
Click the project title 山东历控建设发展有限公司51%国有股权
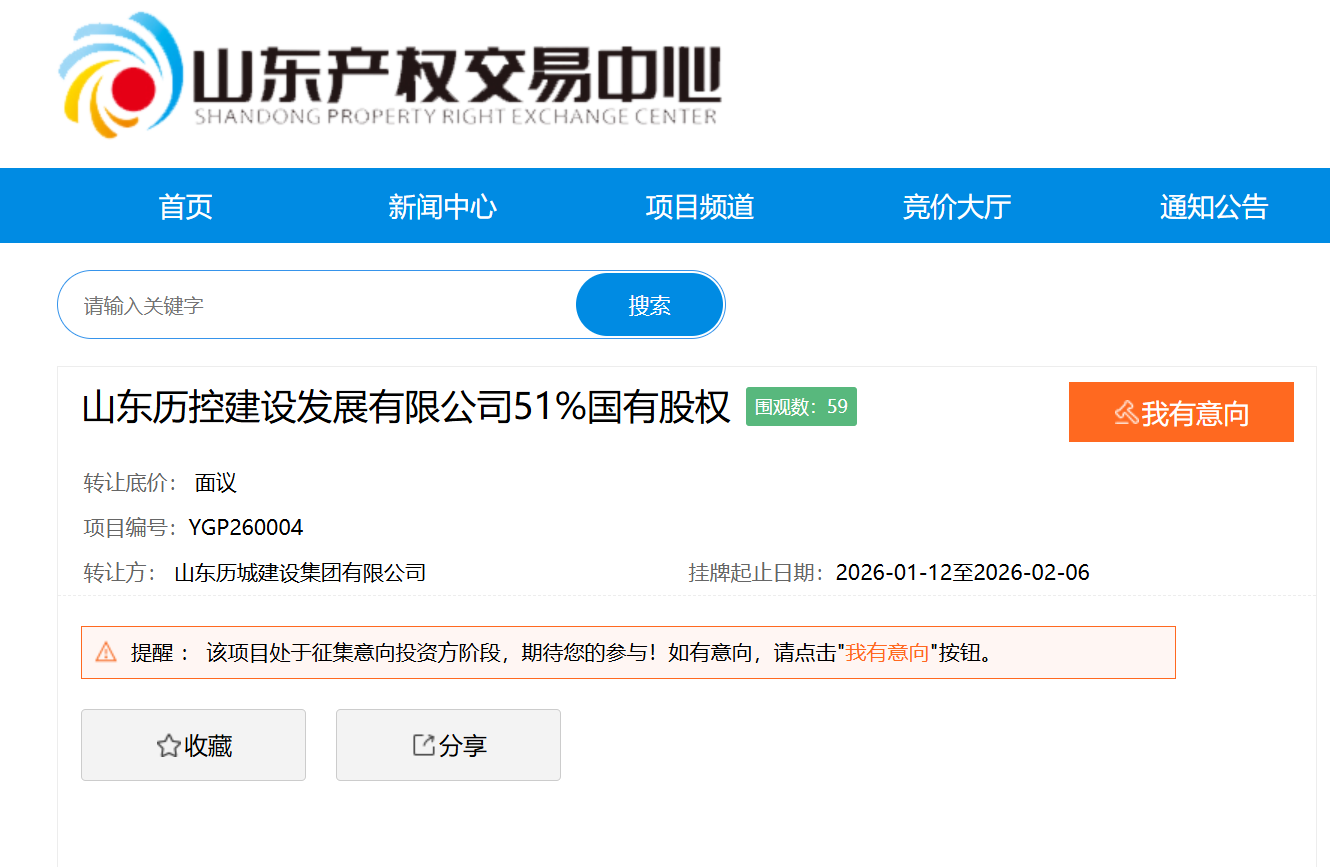(x=406, y=408)
